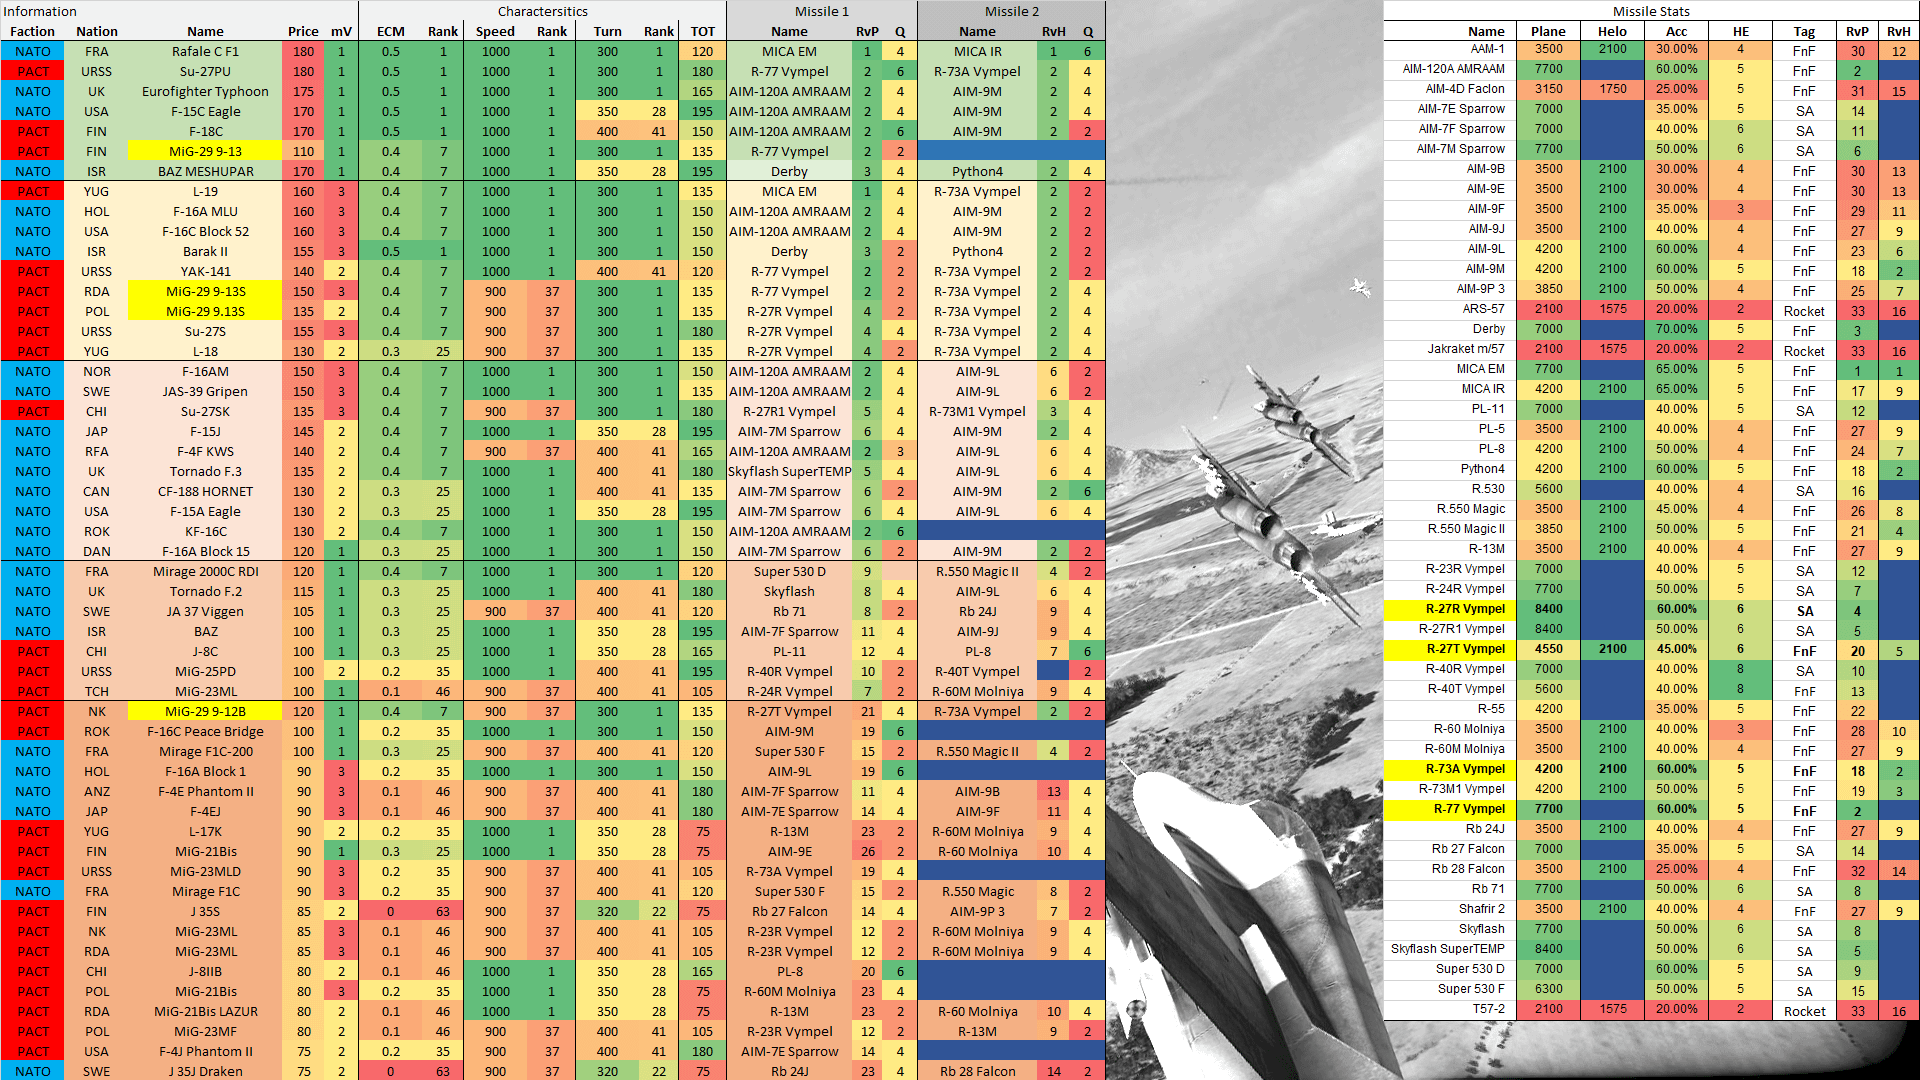This screenshot has height=1080, width=1920.
Task: Click the '70.00%' accuracy cell in Derby stats row
Action: point(1676,329)
